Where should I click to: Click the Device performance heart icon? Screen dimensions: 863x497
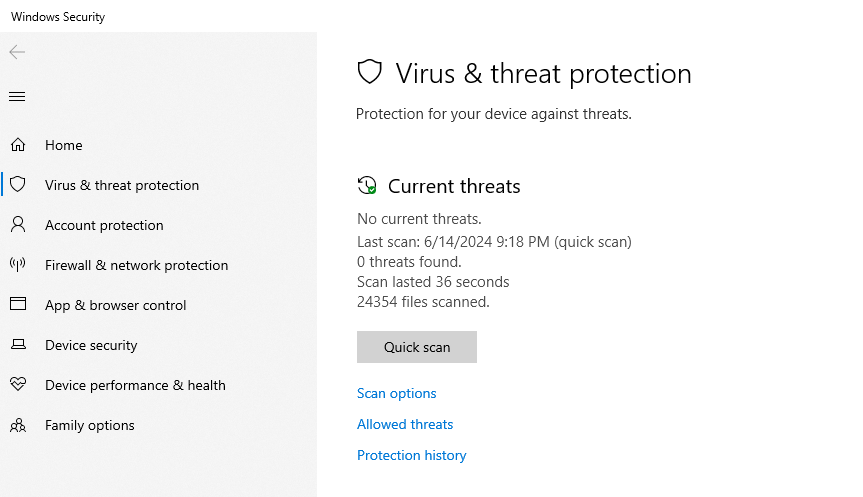coord(17,385)
